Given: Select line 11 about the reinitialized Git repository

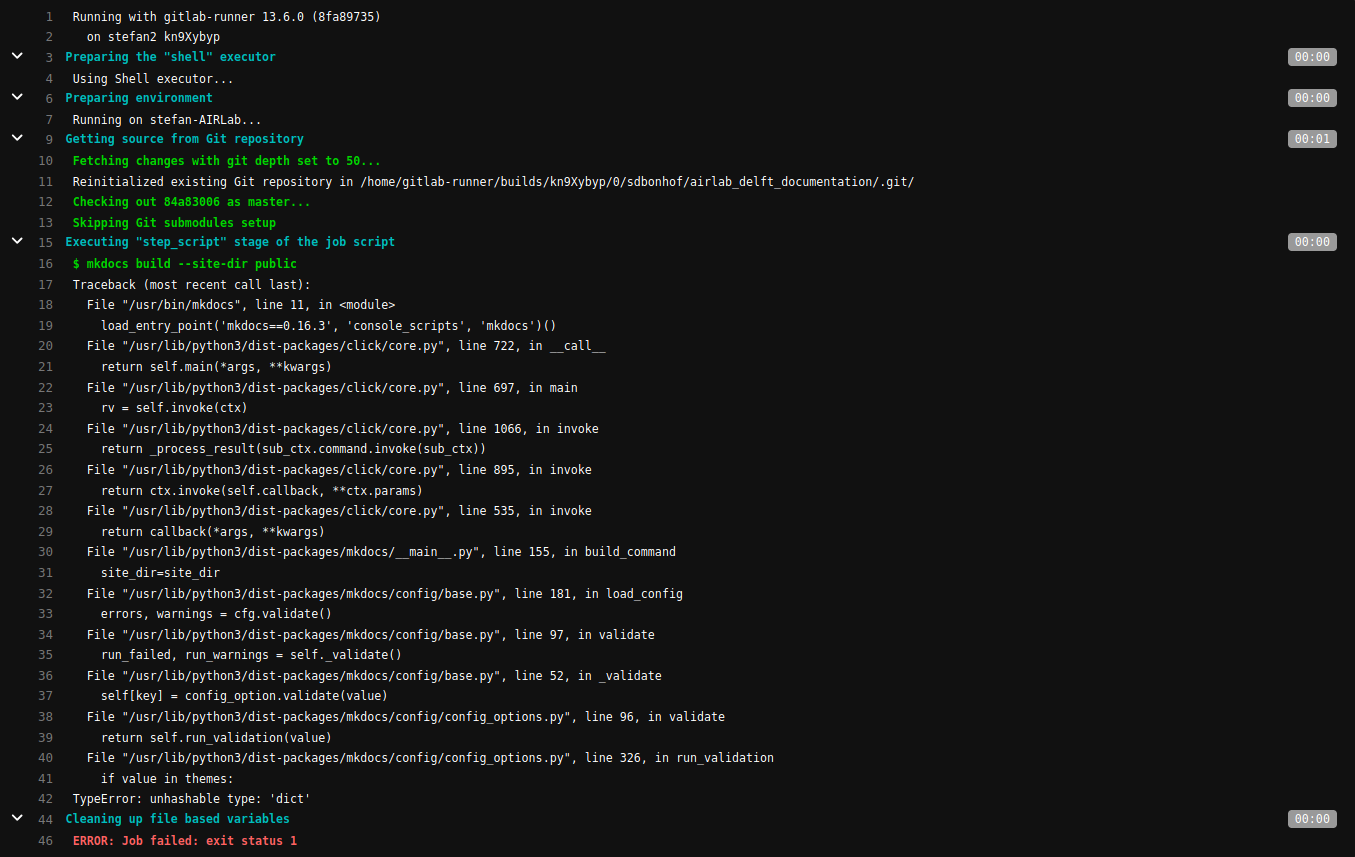Looking at the screenshot, I should pyautogui.click(x=45, y=181).
